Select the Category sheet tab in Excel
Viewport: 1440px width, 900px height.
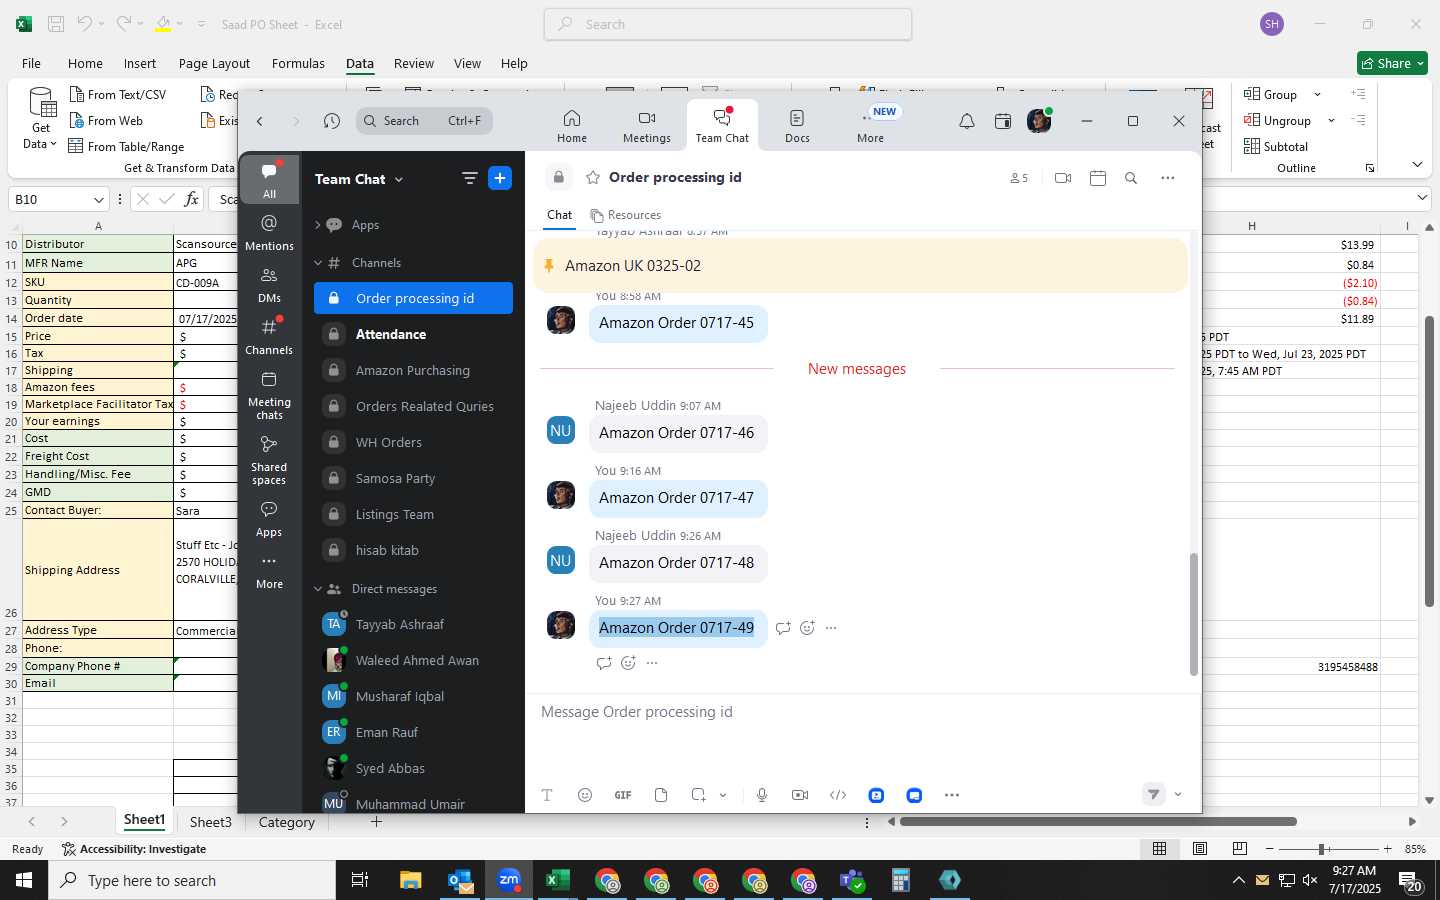point(287,822)
